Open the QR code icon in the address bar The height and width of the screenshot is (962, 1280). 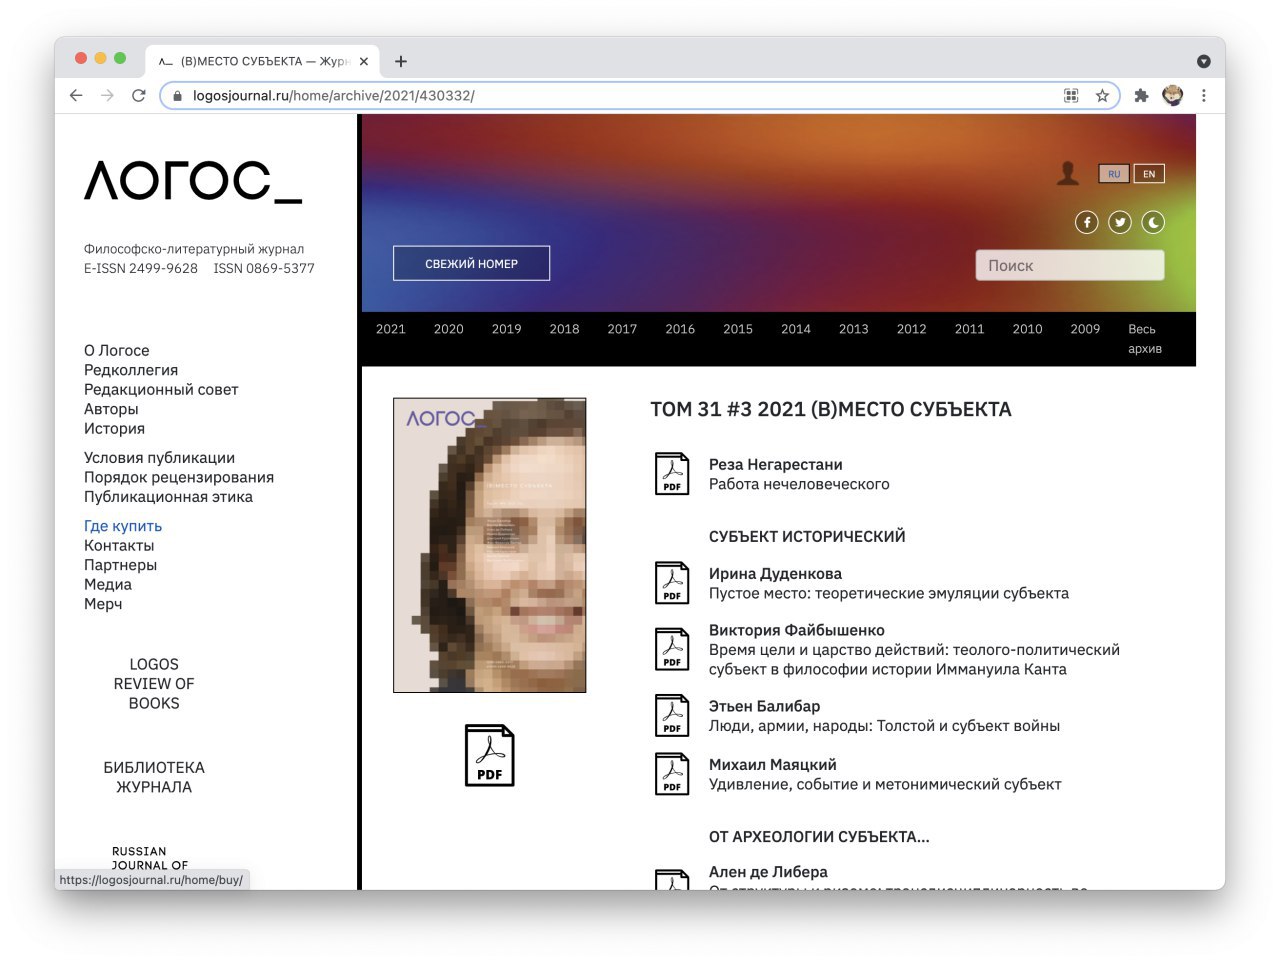(1071, 95)
